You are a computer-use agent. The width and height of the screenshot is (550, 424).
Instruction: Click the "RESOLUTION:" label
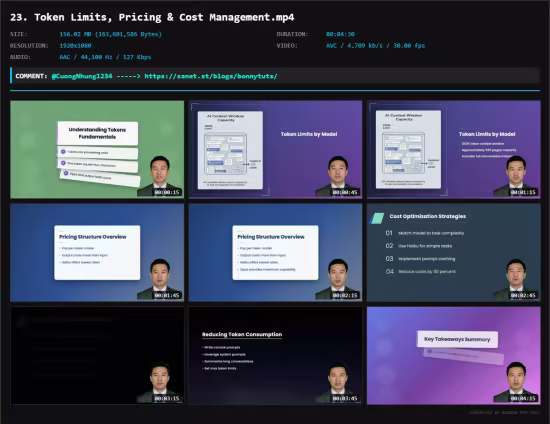point(29,46)
